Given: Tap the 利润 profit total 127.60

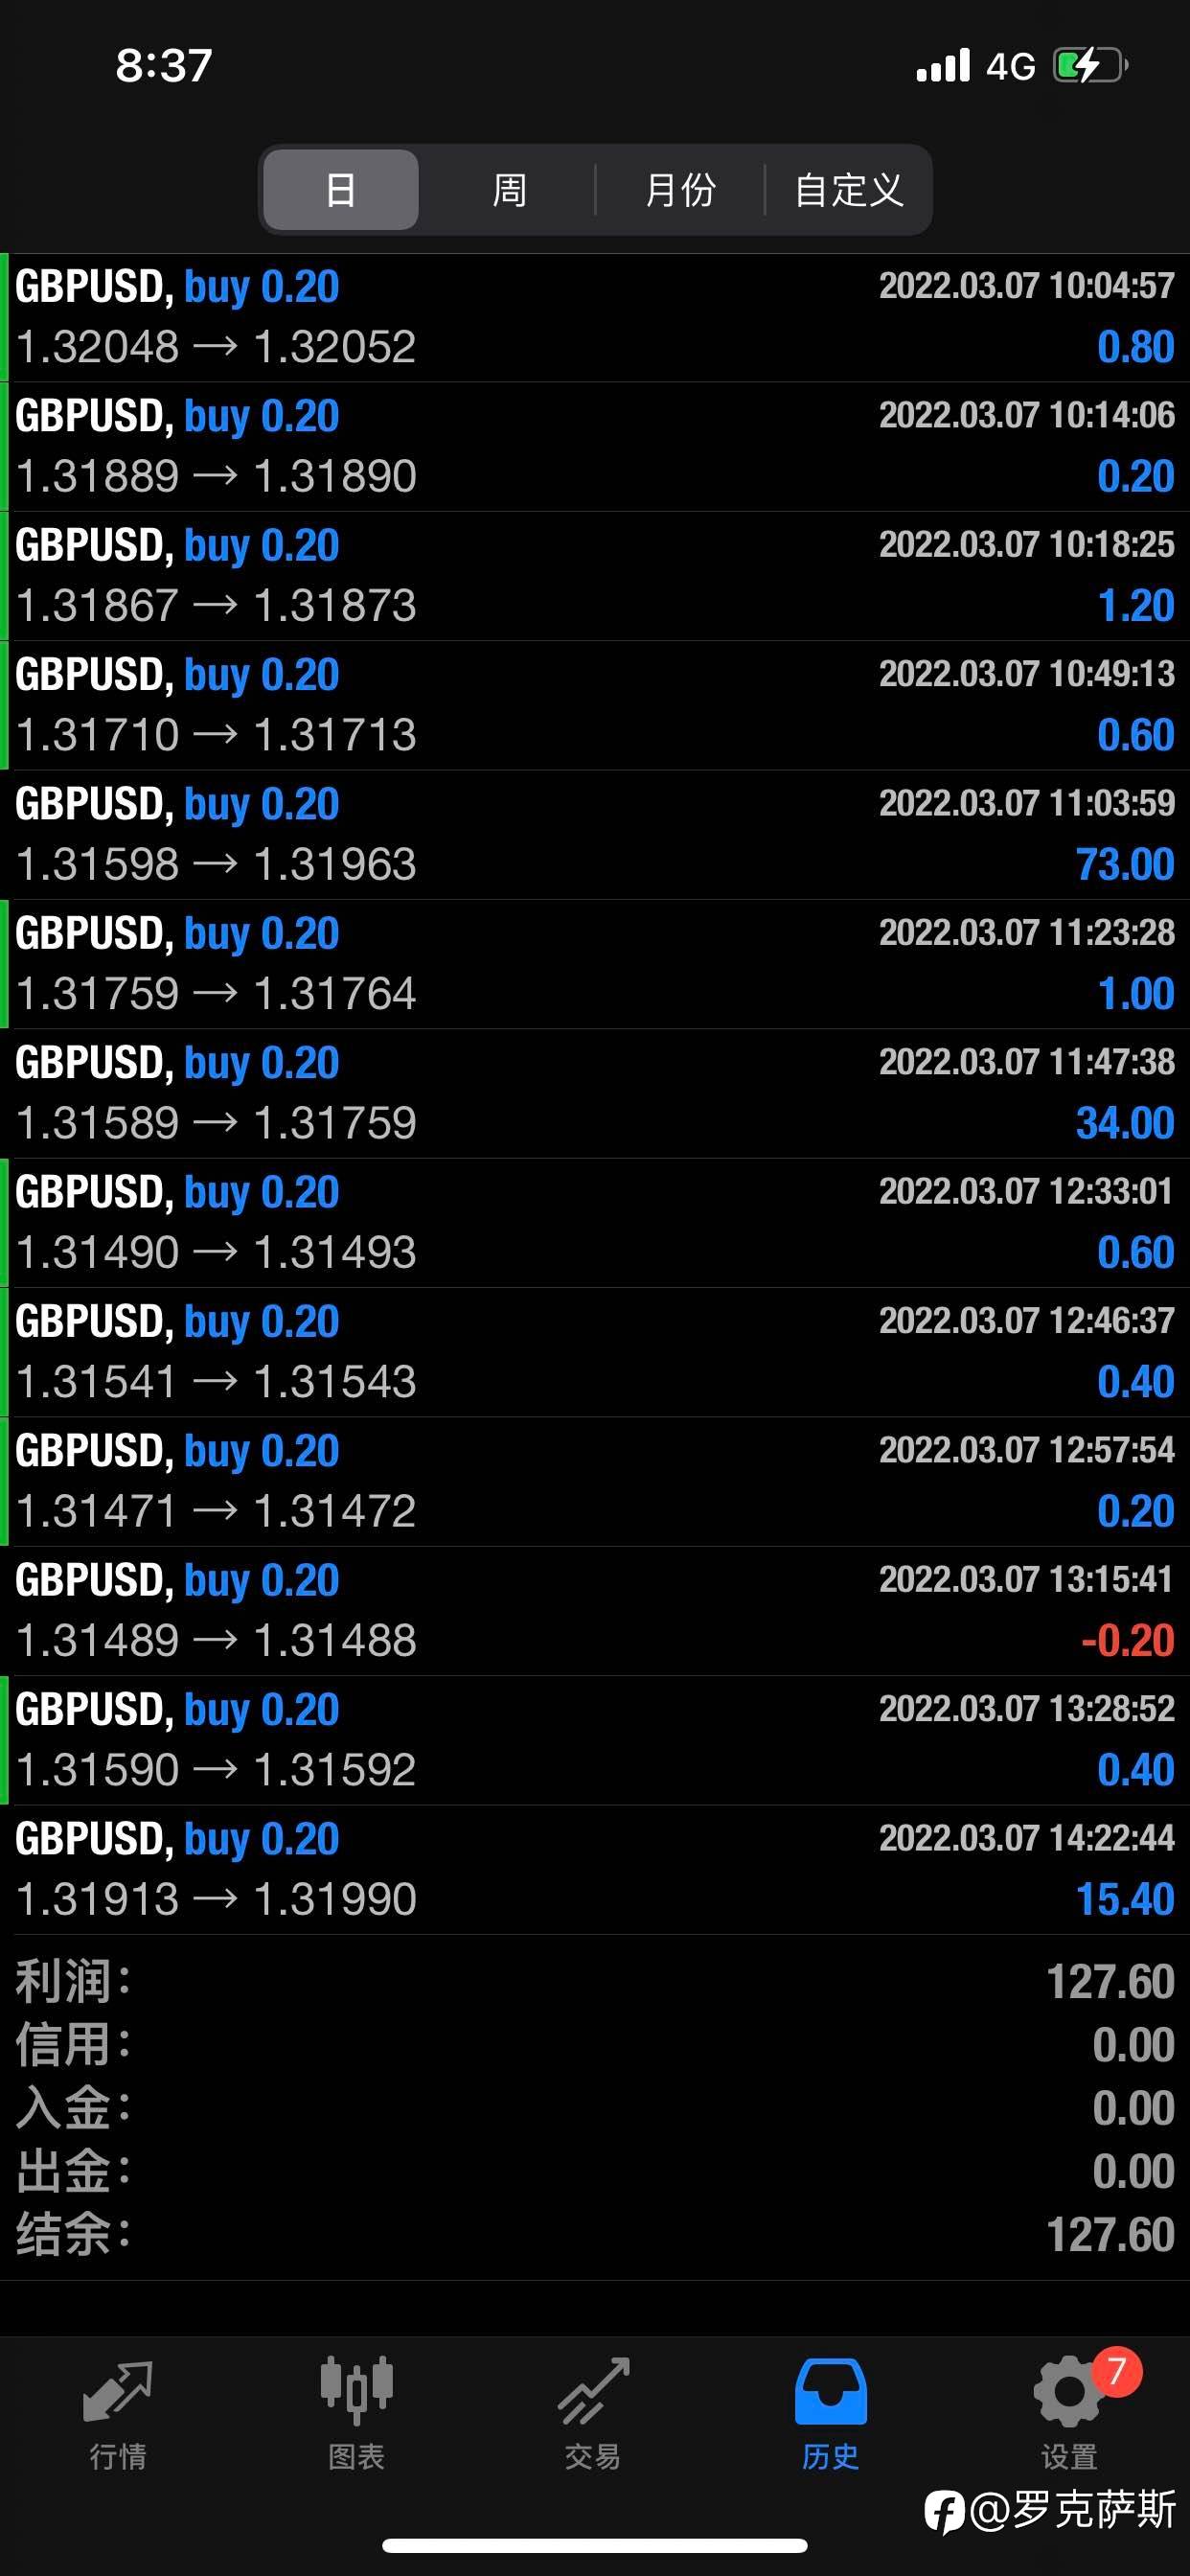Looking at the screenshot, I should [1110, 1982].
